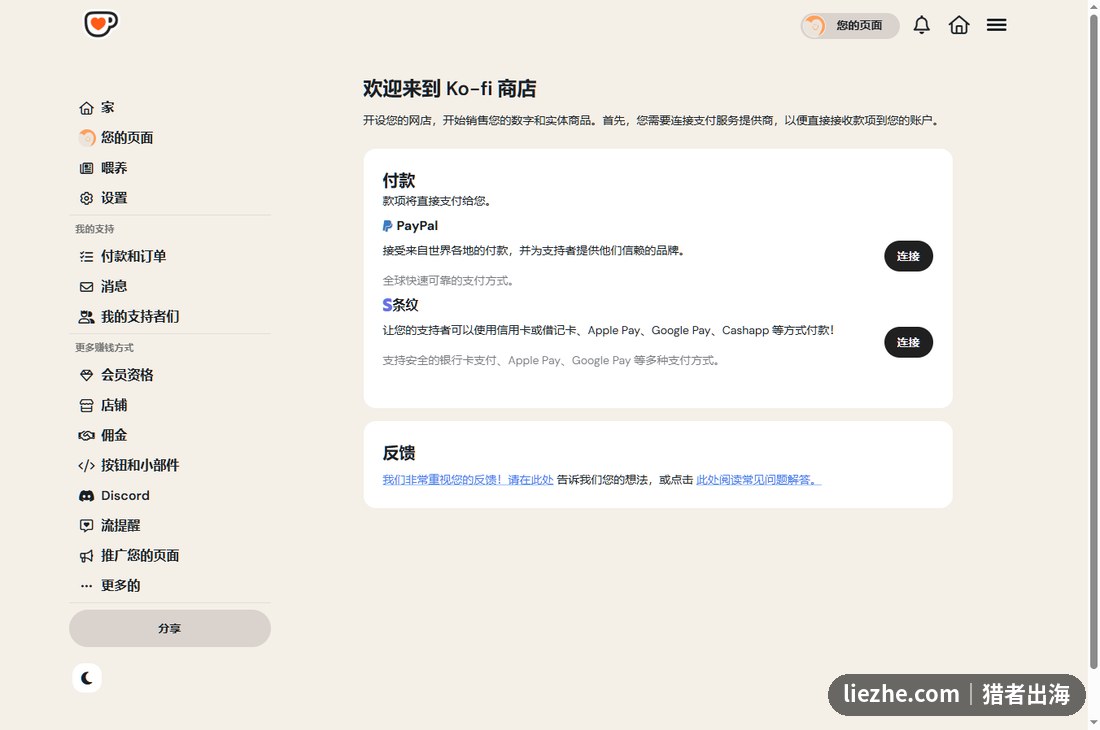Viewport: 1100px width, 730px height.
Task: Select 喂养 in the sidebar
Action: (x=170, y=168)
